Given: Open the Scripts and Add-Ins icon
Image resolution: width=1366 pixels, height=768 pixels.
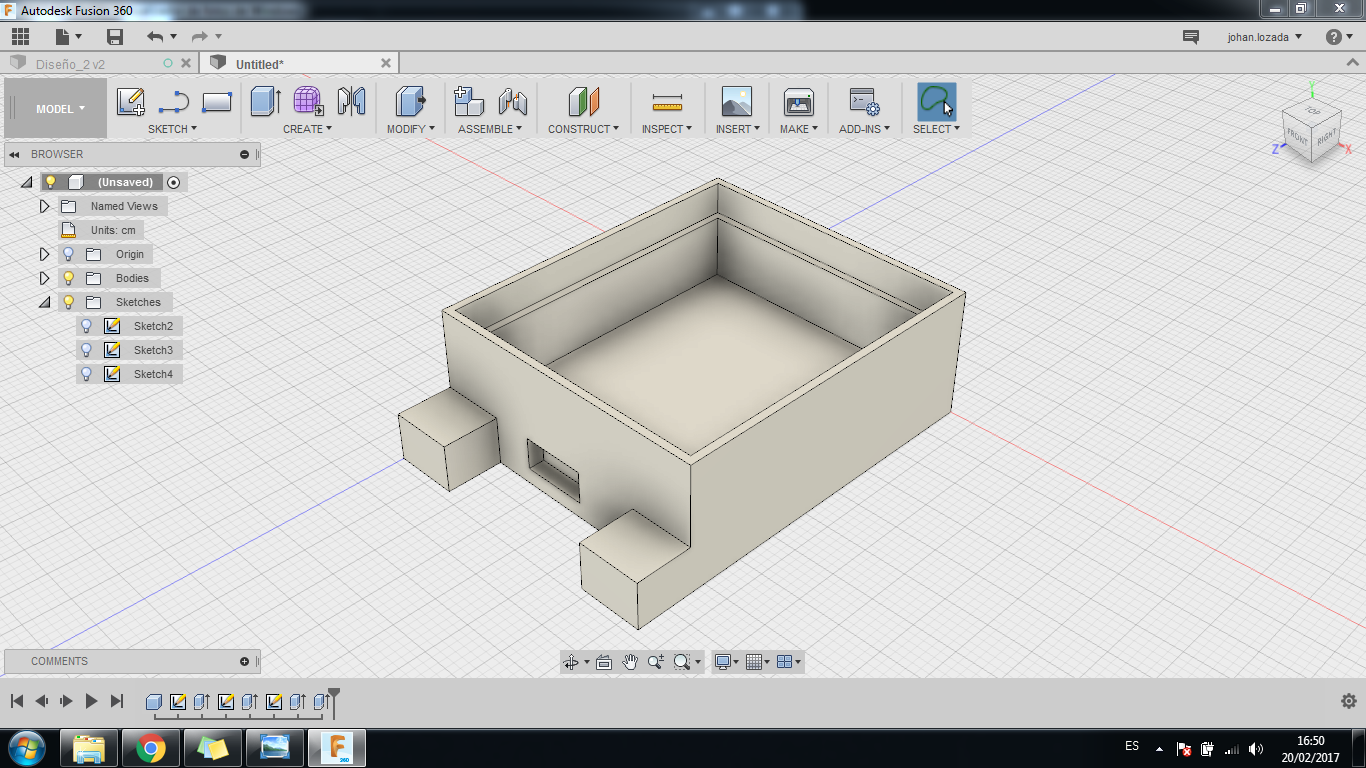Looking at the screenshot, I should [864, 102].
